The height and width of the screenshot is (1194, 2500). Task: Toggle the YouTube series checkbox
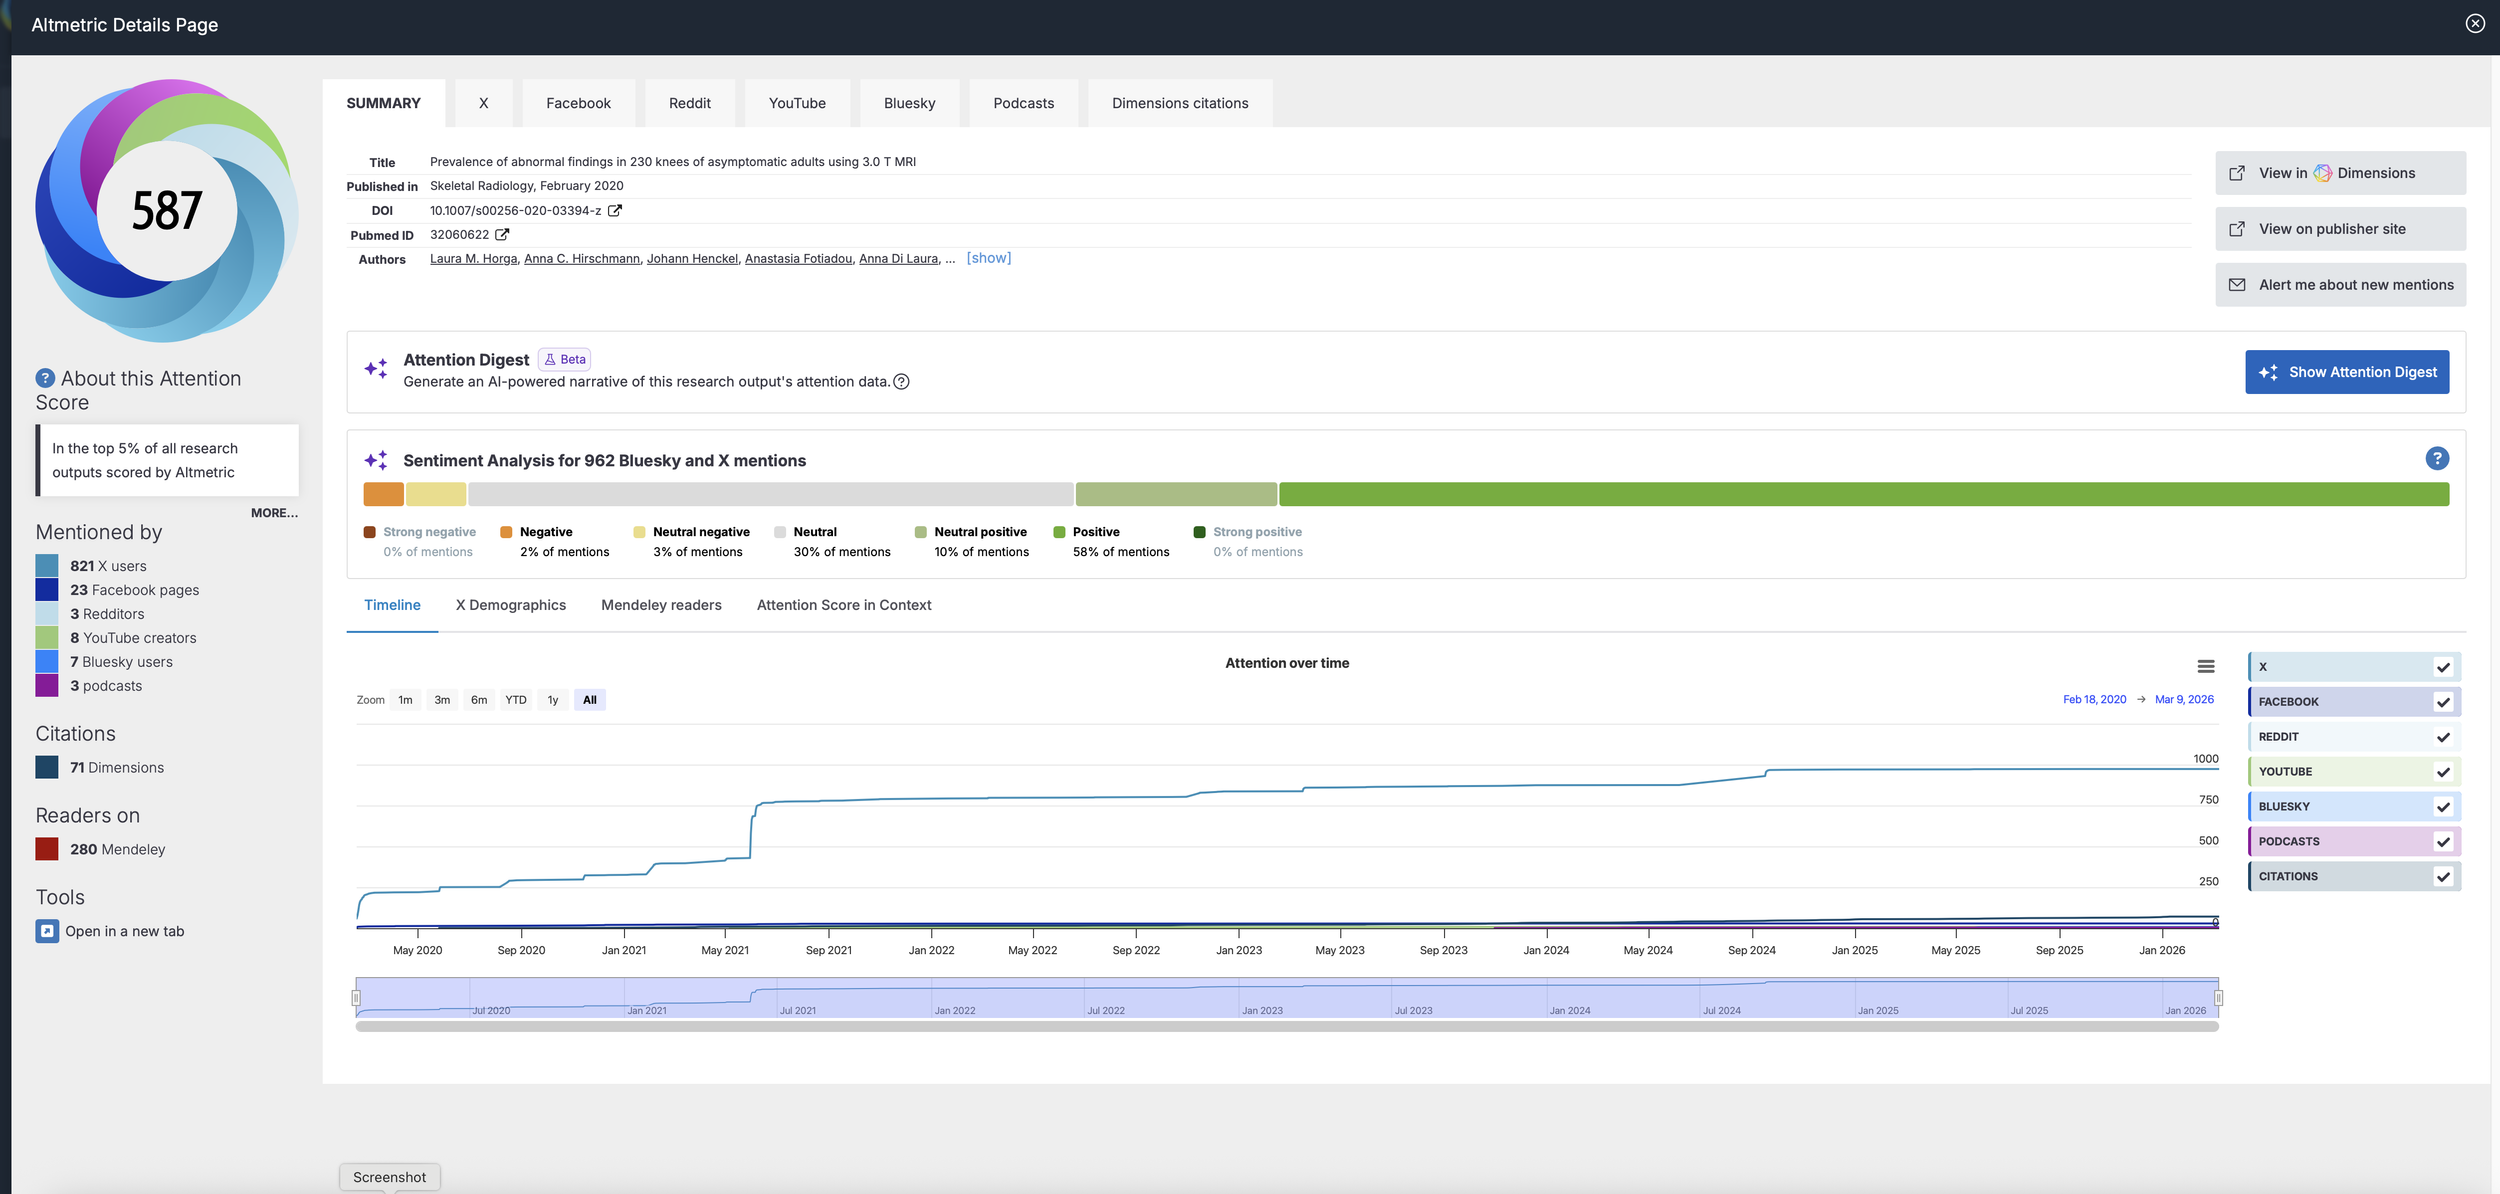tap(2442, 773)
